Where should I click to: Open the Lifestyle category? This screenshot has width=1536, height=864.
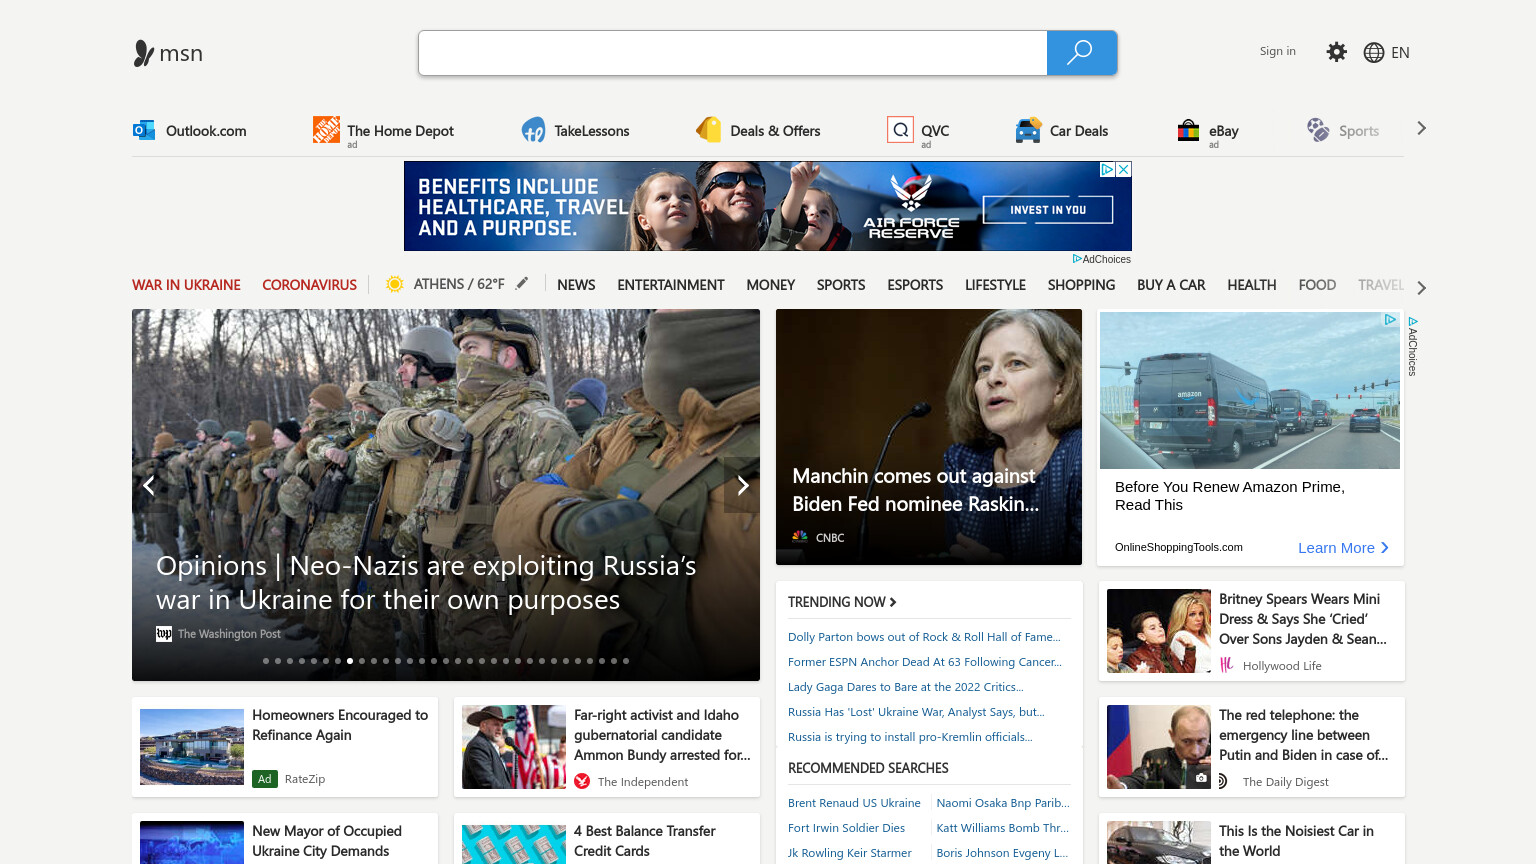coord(995,285)
